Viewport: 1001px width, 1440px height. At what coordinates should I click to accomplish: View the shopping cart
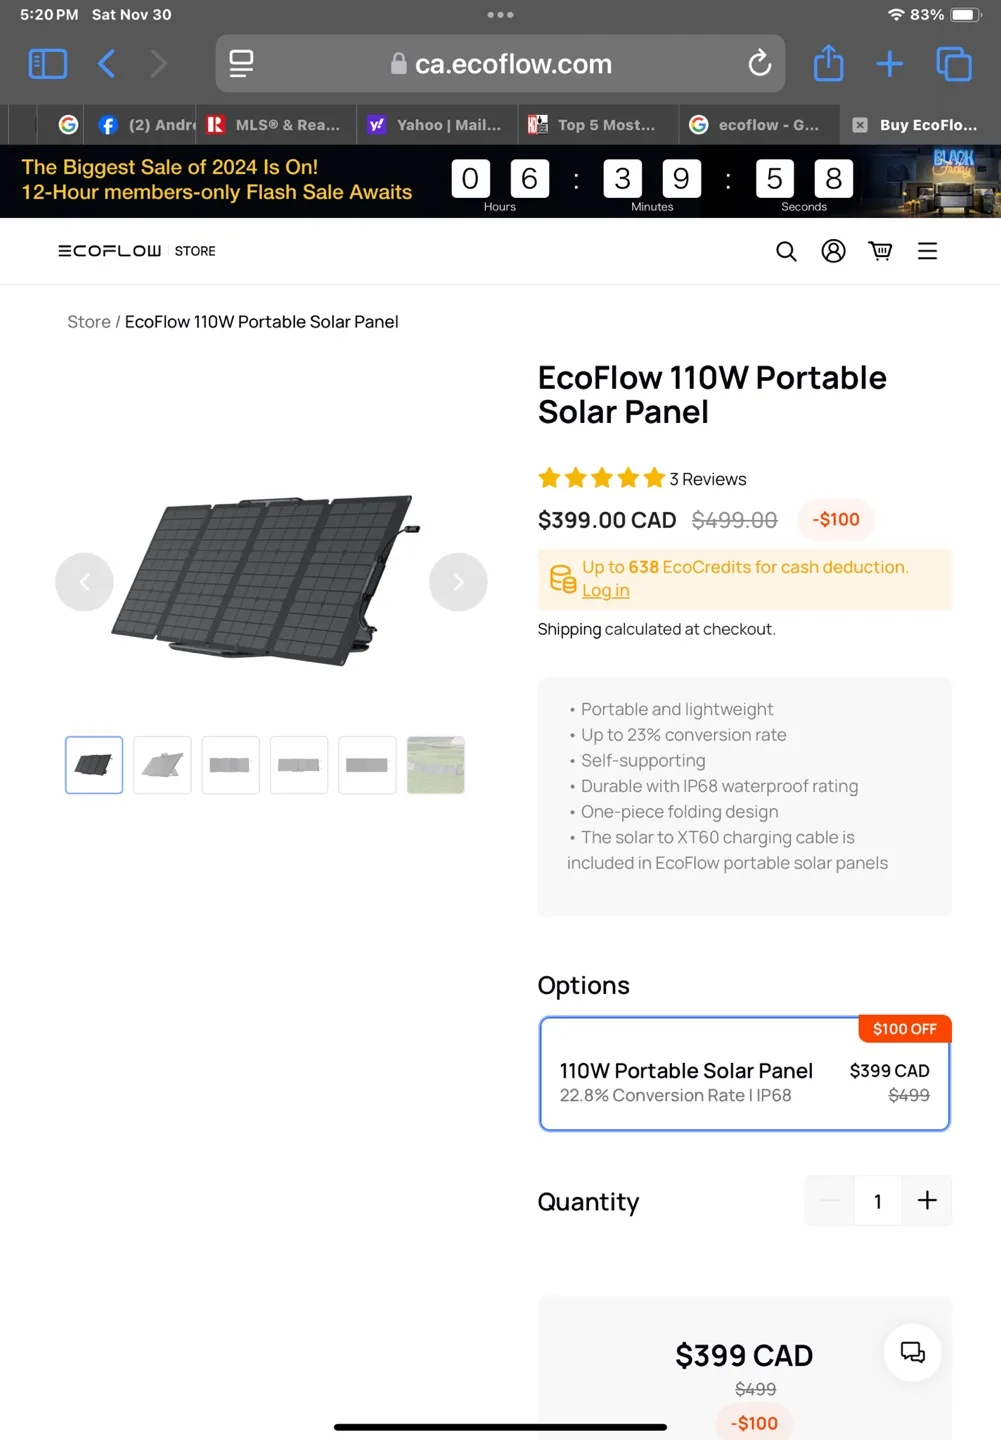coord(880,251)
